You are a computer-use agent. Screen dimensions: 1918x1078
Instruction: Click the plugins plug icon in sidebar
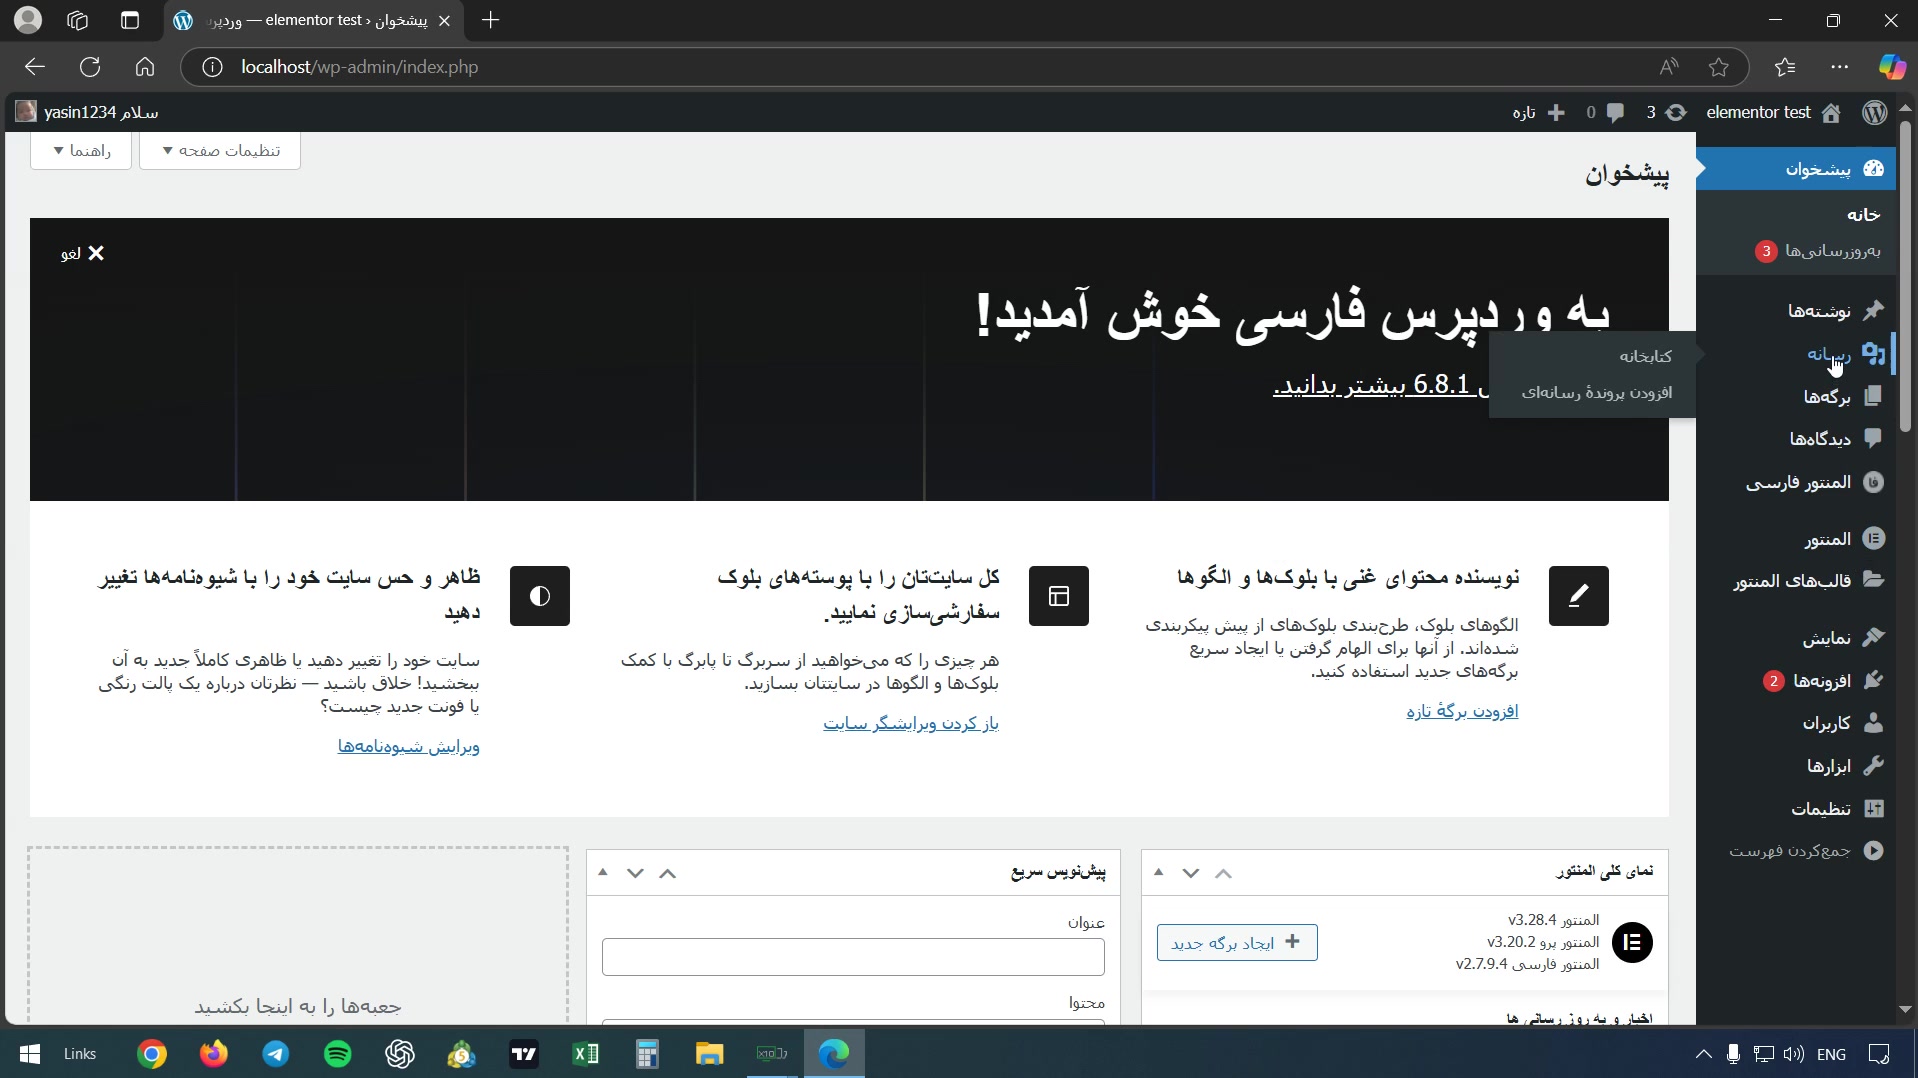tap(1873, 680)
